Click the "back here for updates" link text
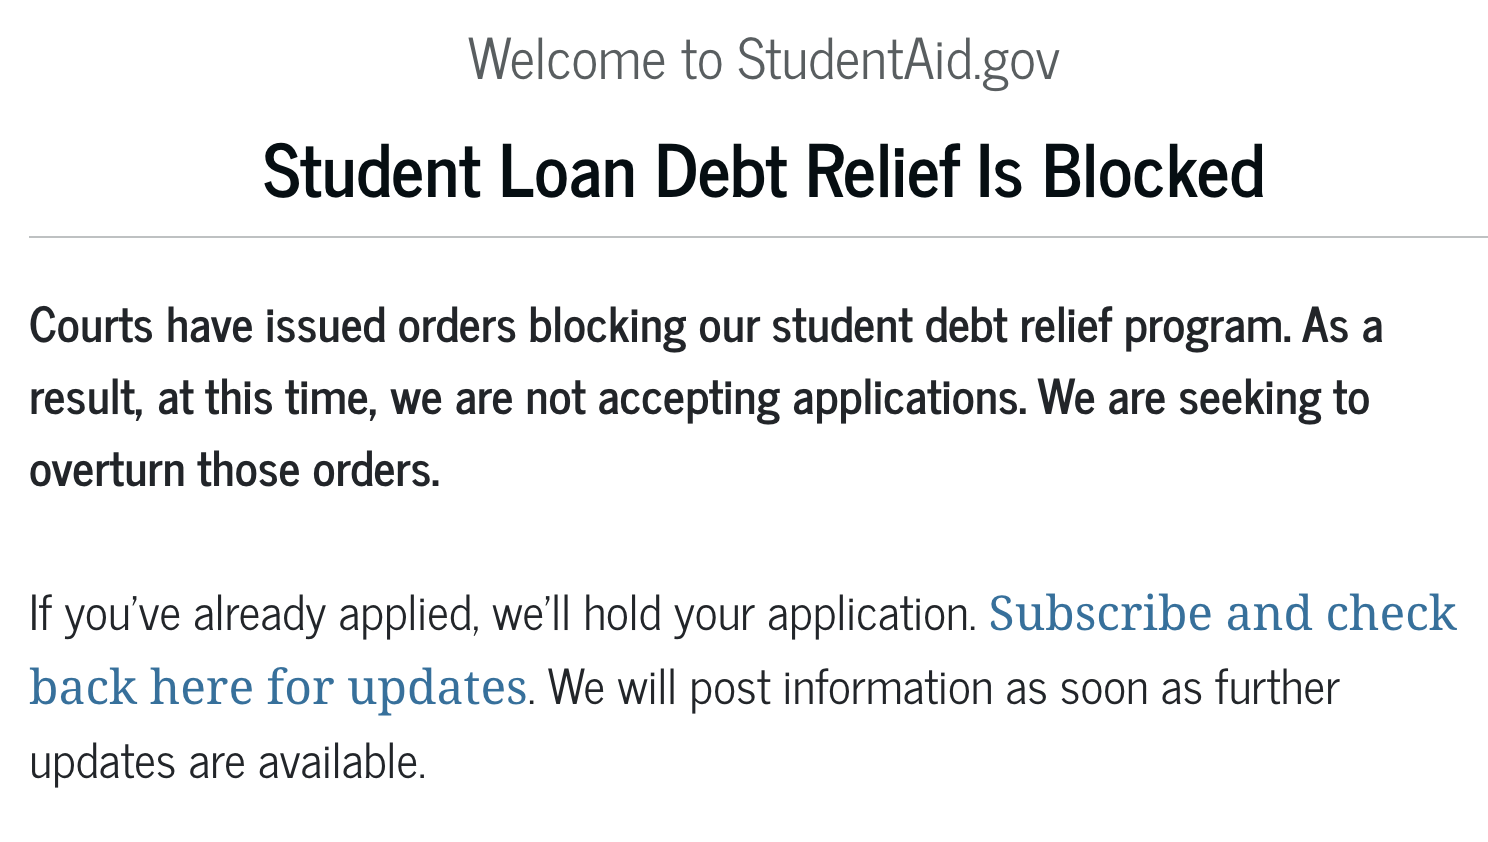1488x842 pixels. [x=278, y=687]
